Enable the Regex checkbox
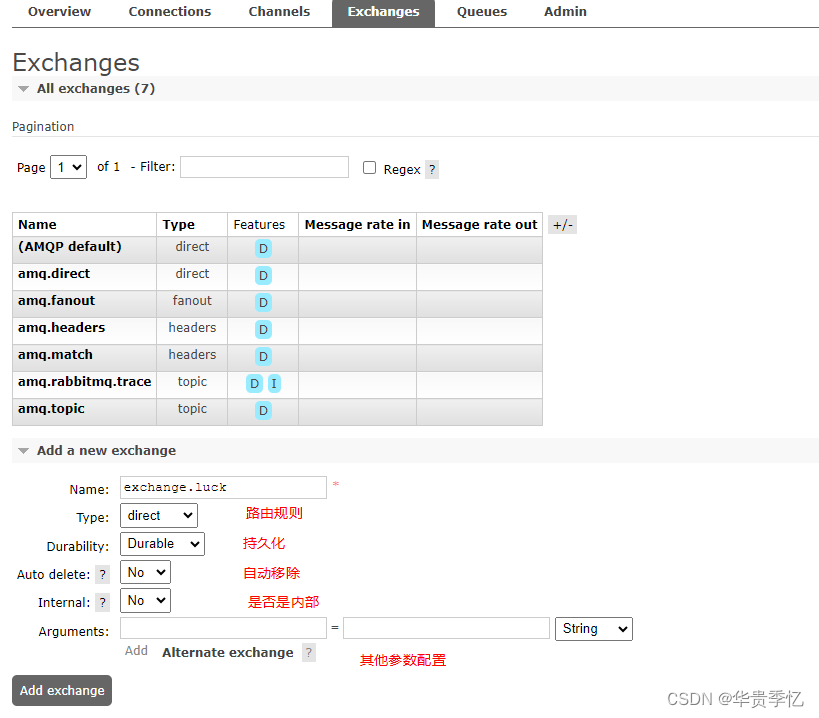This screenshot has width=819, height=718. (369, 168)
